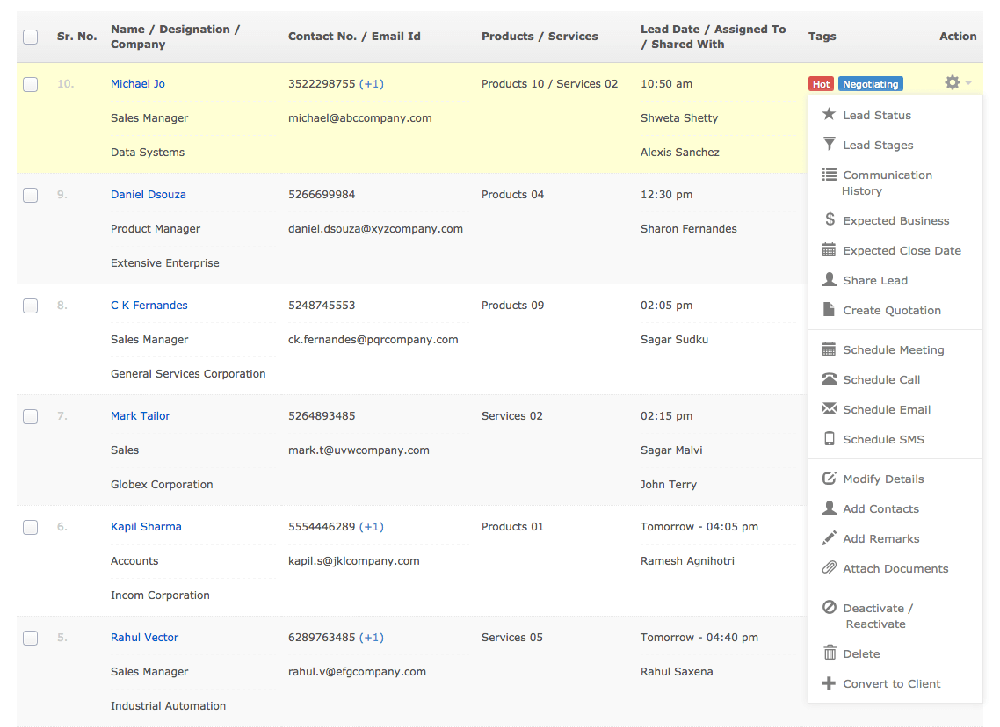Click the person icon beside Add Contacts

[829, 508]
